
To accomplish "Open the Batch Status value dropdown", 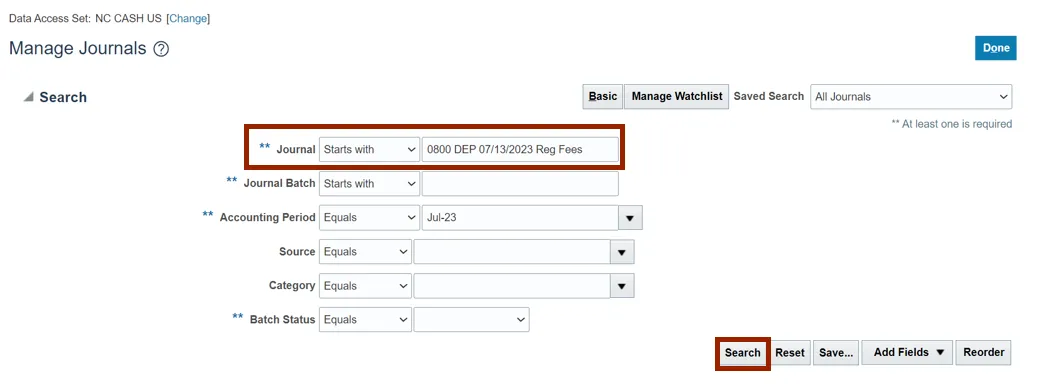I will [471, 320].
